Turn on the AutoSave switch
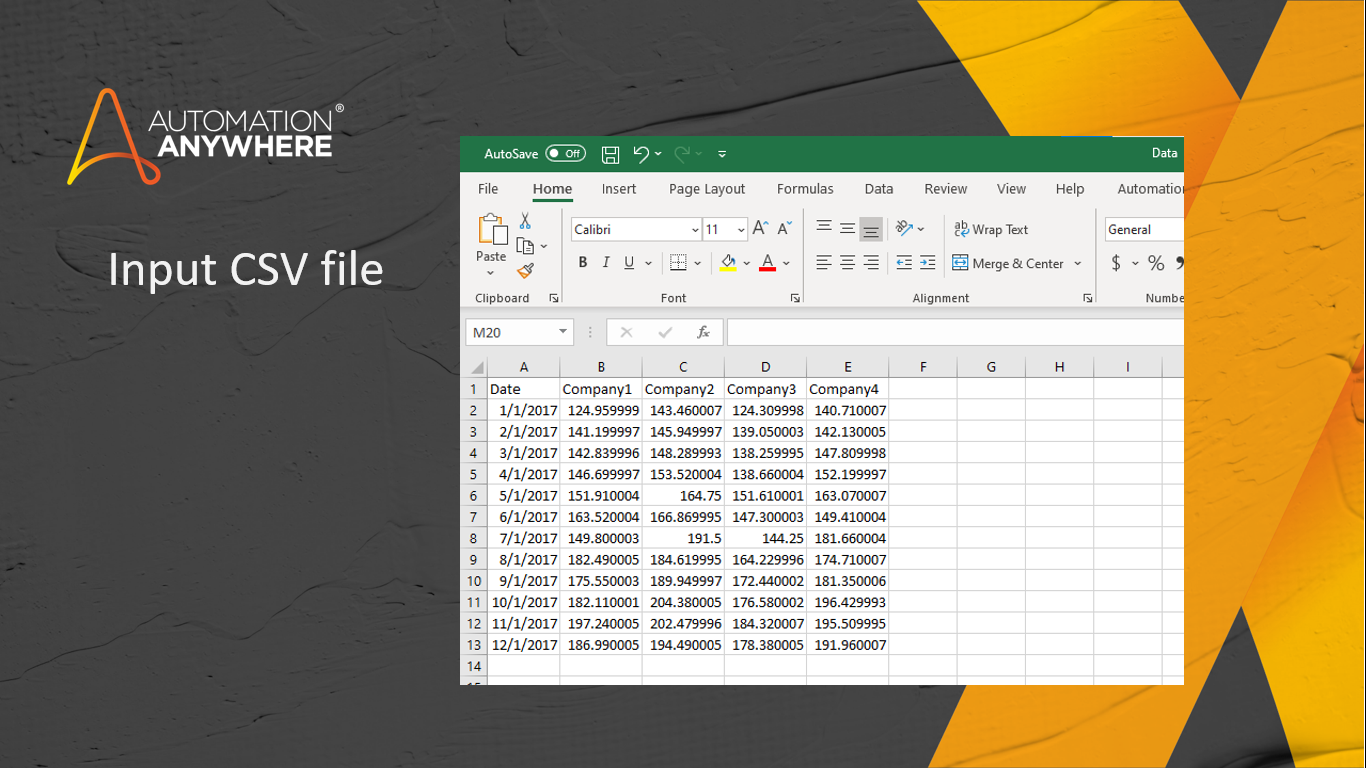The height and width of the screenshot is (768, 1366). pyautogui.click(x=565, y=154)
